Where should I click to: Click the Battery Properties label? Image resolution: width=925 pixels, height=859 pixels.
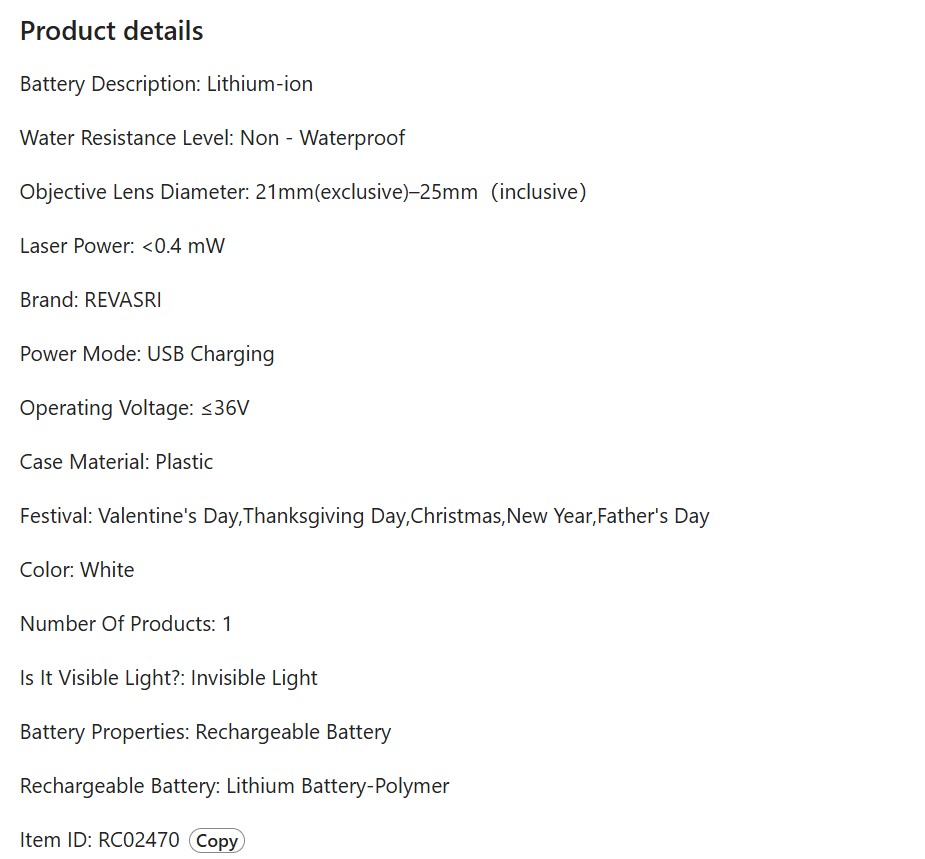[104, 732]
